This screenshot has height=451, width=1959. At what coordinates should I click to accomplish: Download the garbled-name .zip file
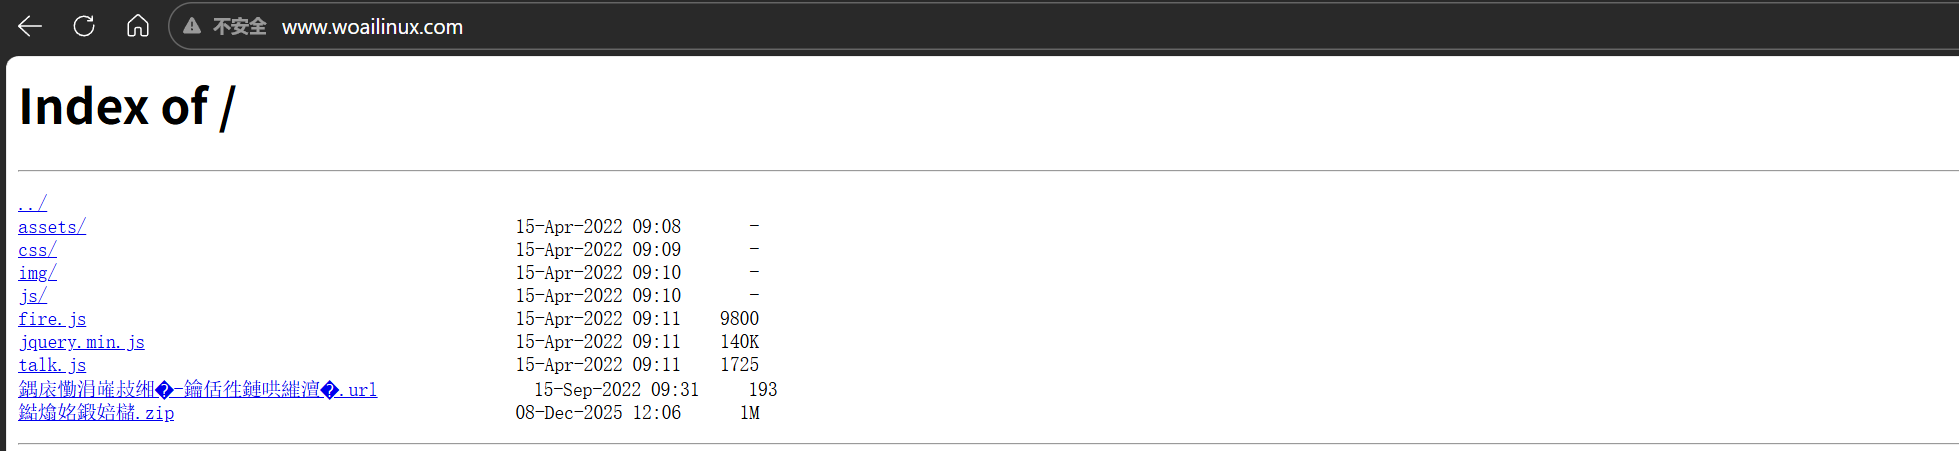point(96,412)
